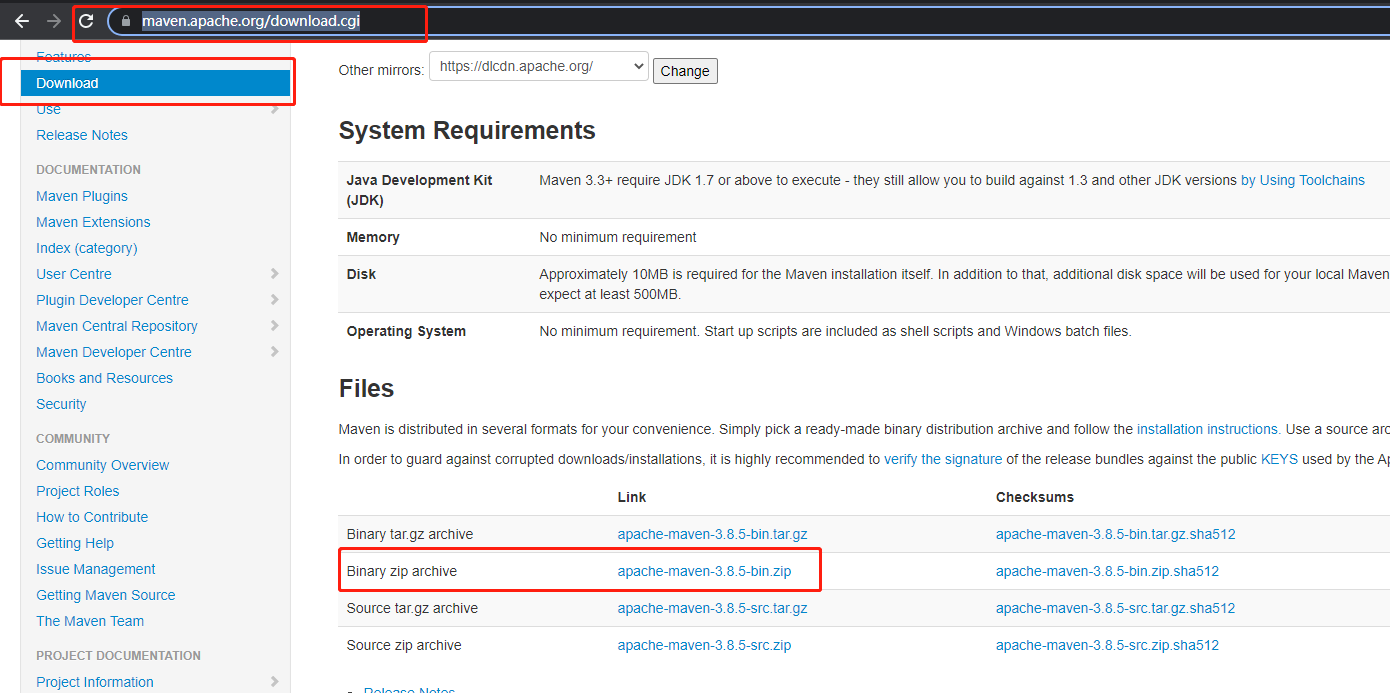Expand the Use item chevron
This screenshot has width=1390, height=693.
(x=274, y=109)
